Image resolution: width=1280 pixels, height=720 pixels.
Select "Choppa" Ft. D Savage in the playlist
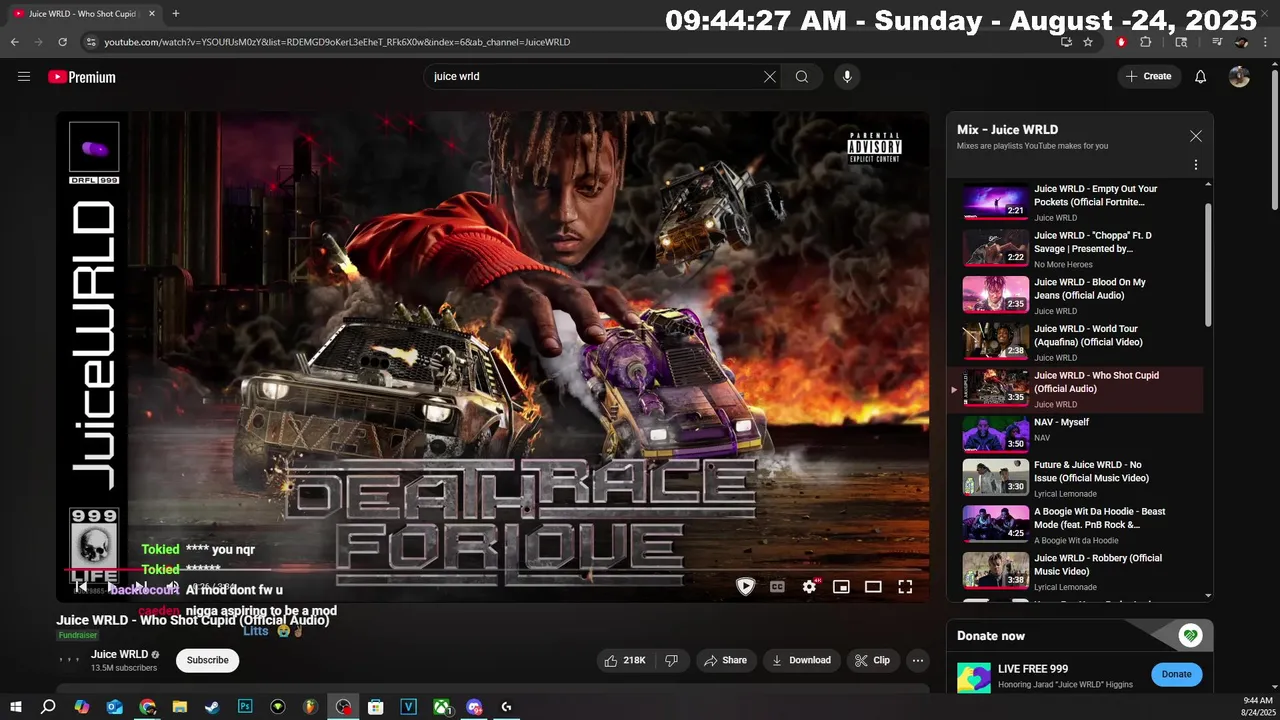point(1076,249)
